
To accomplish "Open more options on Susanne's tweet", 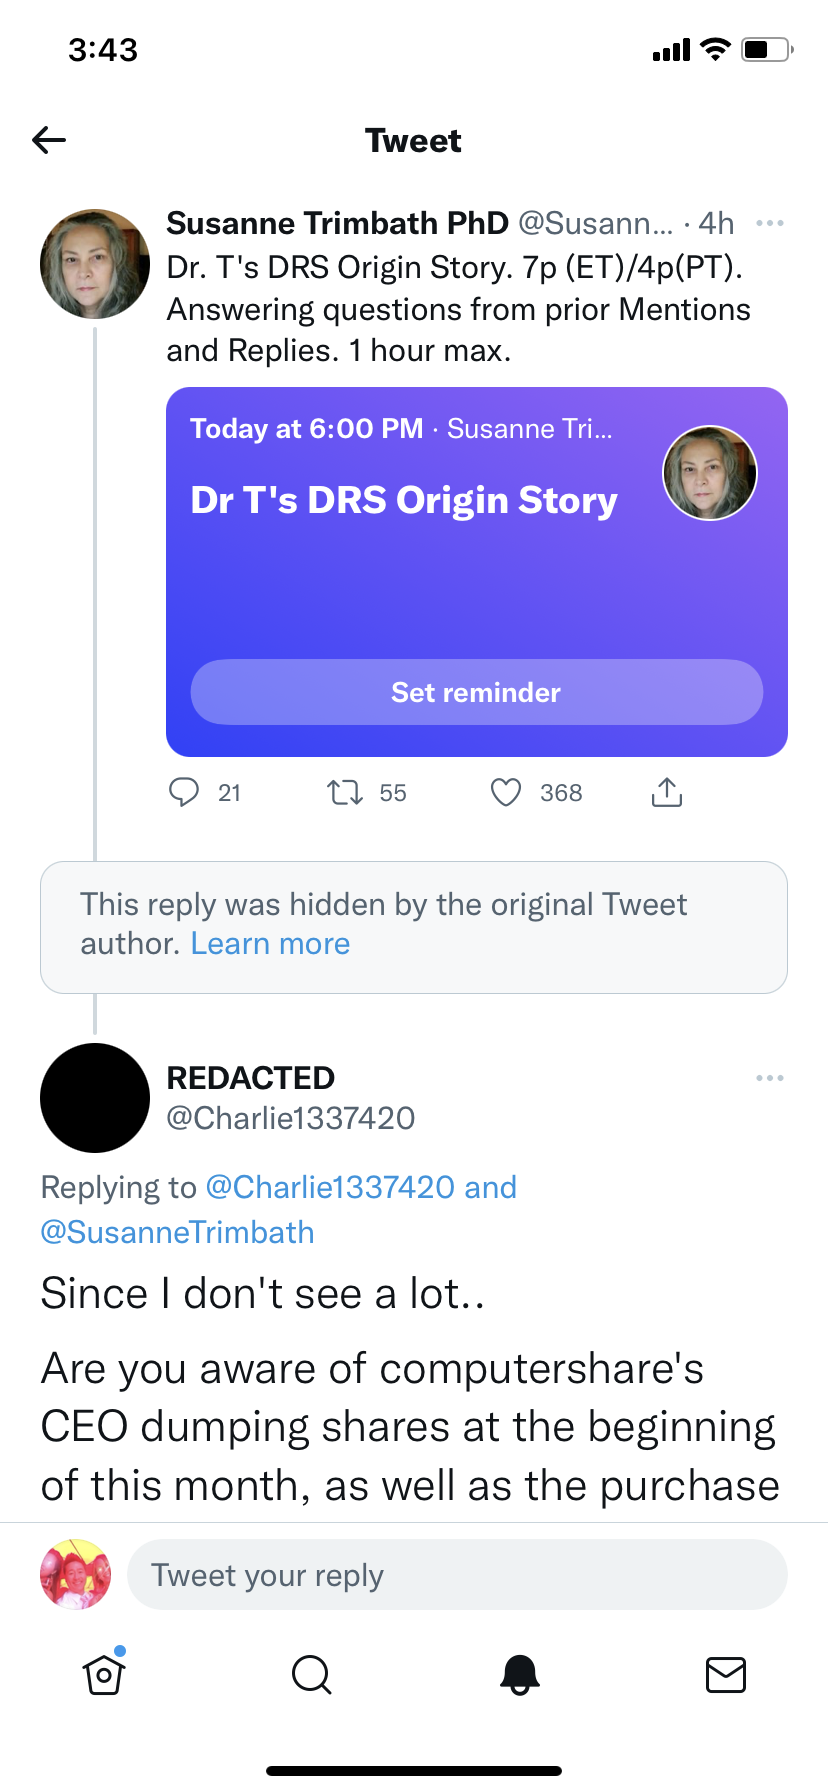I will (770, 223).
